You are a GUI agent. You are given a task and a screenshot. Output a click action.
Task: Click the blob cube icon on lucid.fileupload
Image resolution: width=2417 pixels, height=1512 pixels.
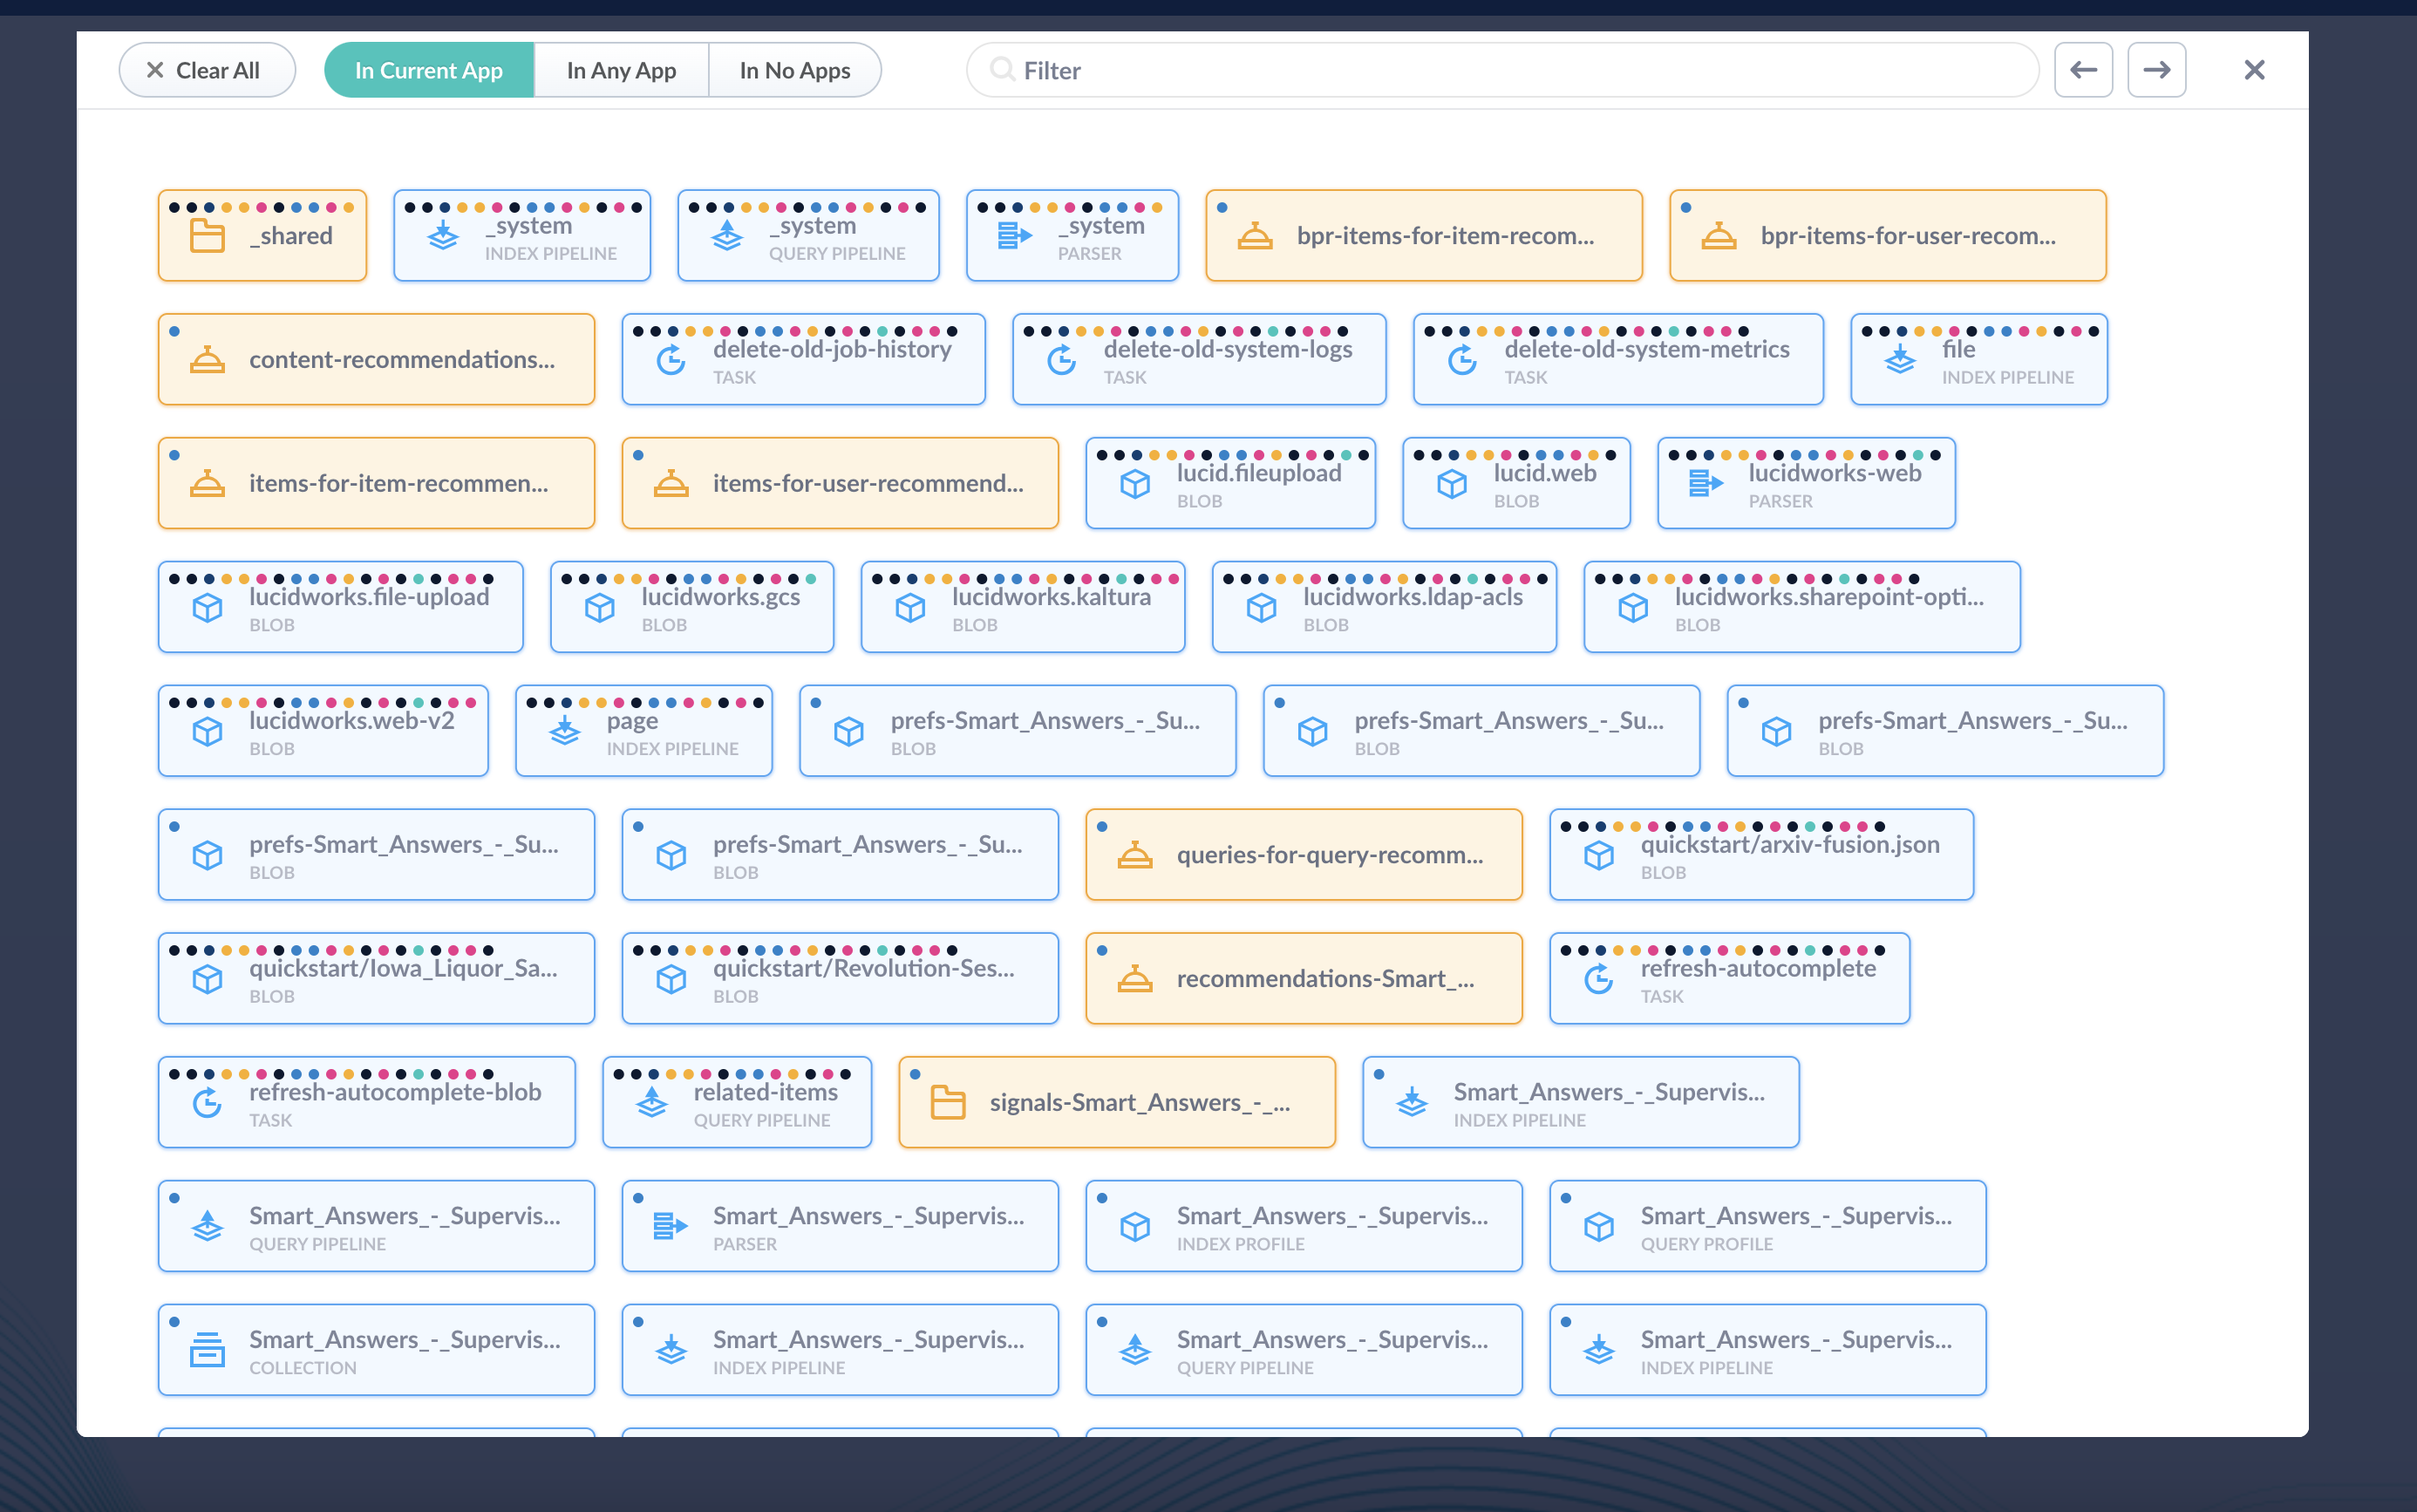(x=1134, y=484)
